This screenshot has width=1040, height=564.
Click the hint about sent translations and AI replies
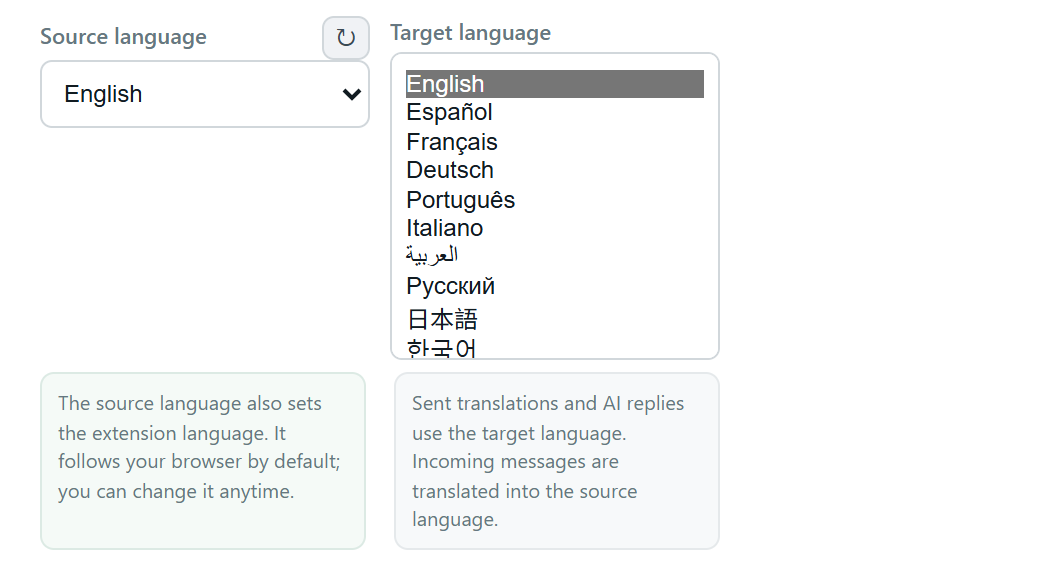tap(556, 461)
